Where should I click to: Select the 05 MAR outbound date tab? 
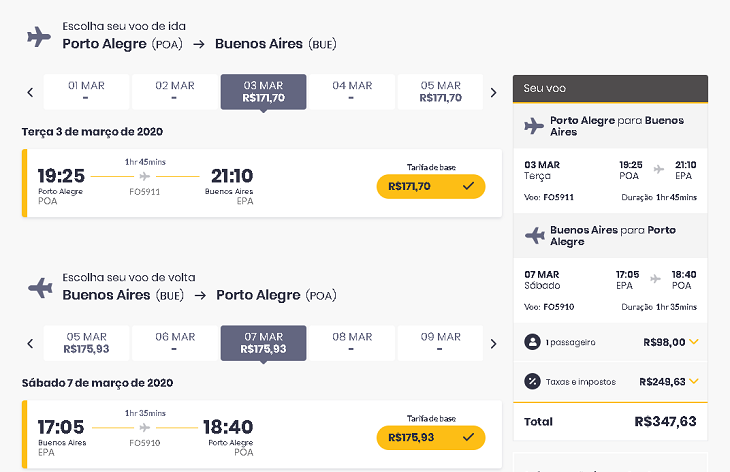(x=440, y=92)
